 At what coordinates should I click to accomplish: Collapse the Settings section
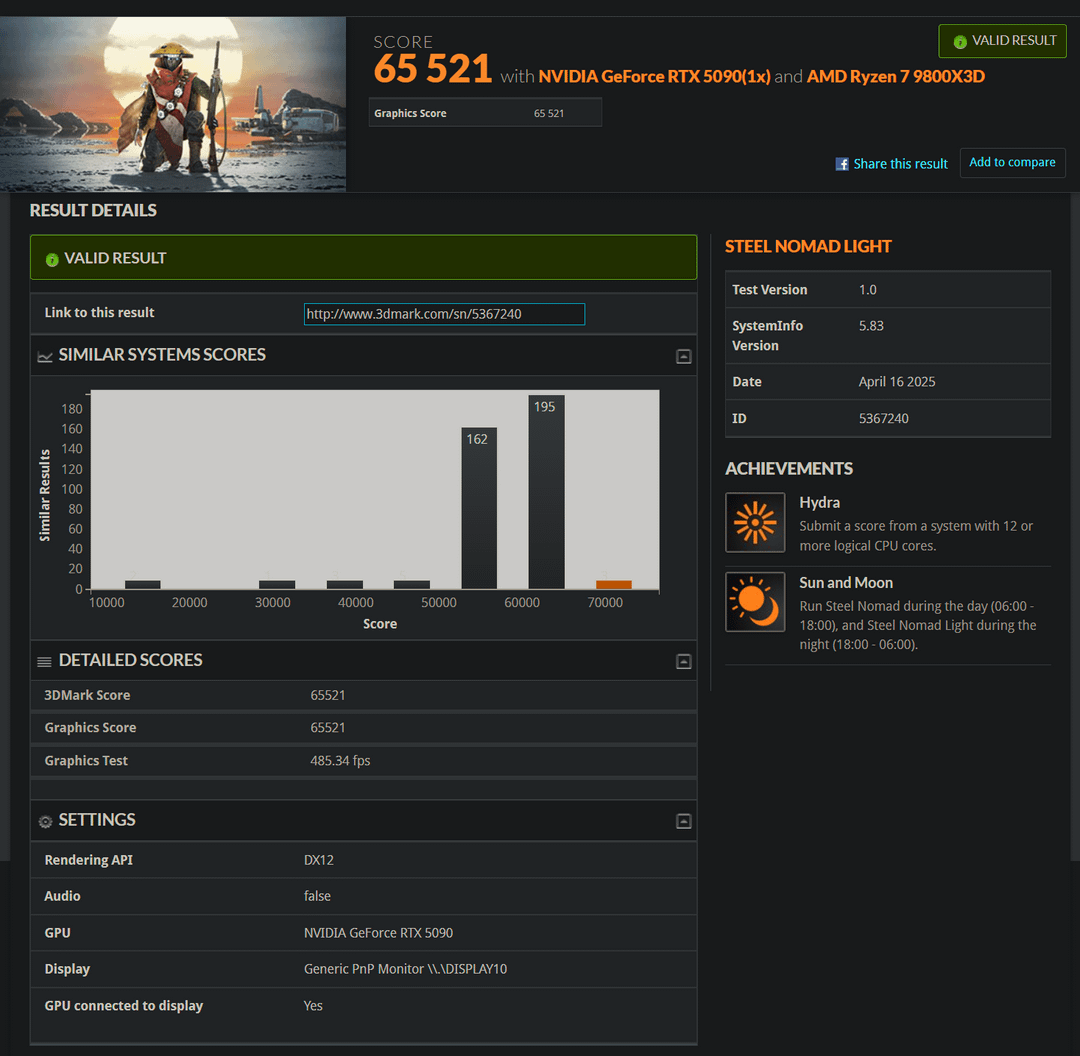click(683, 821)
